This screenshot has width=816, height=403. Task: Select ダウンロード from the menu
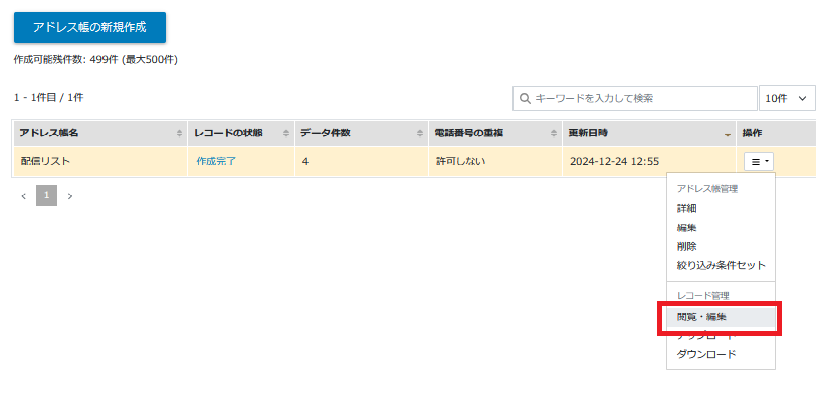[x=706, y=354]
